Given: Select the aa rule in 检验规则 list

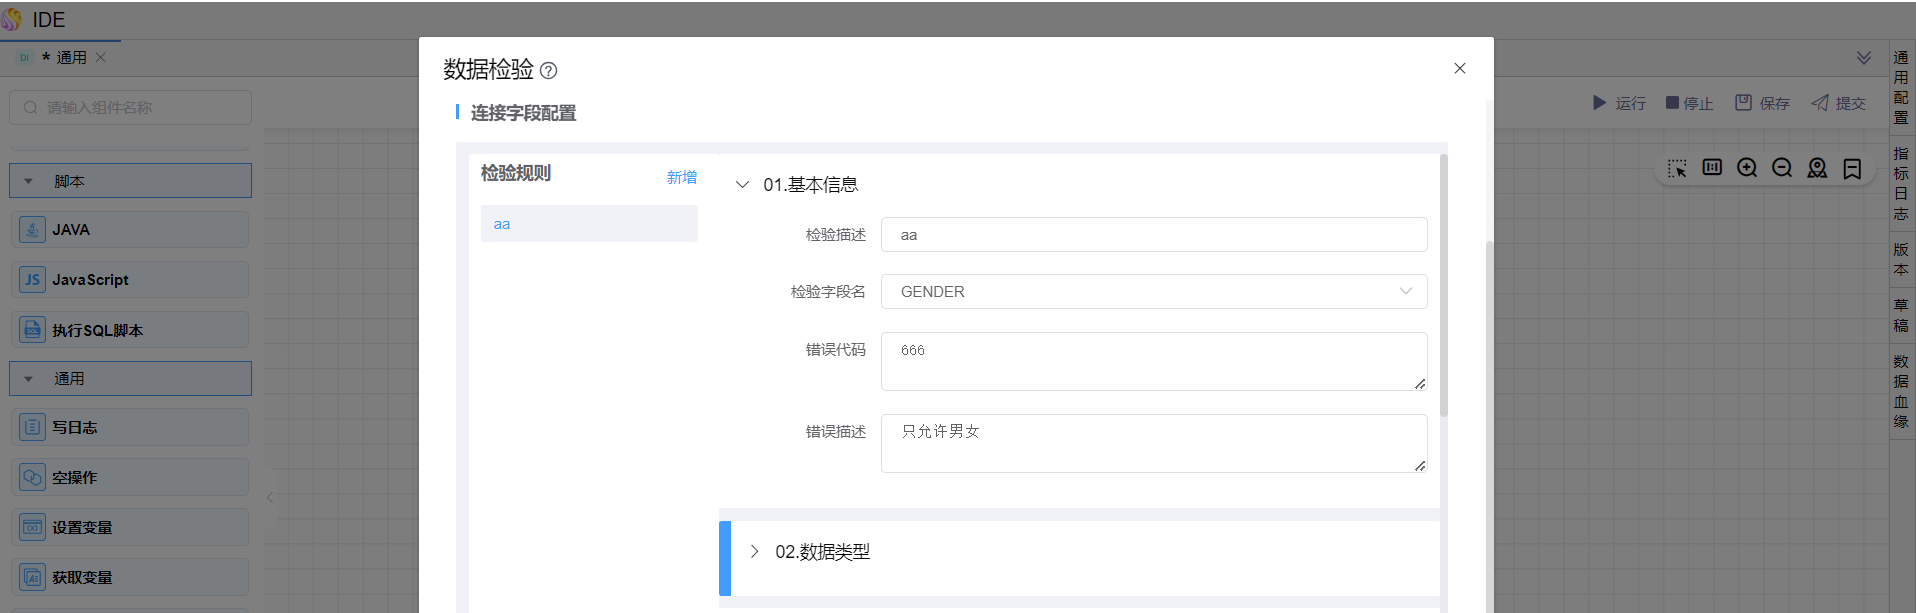Looking at the screenshot, I should [x=589, y=224].
